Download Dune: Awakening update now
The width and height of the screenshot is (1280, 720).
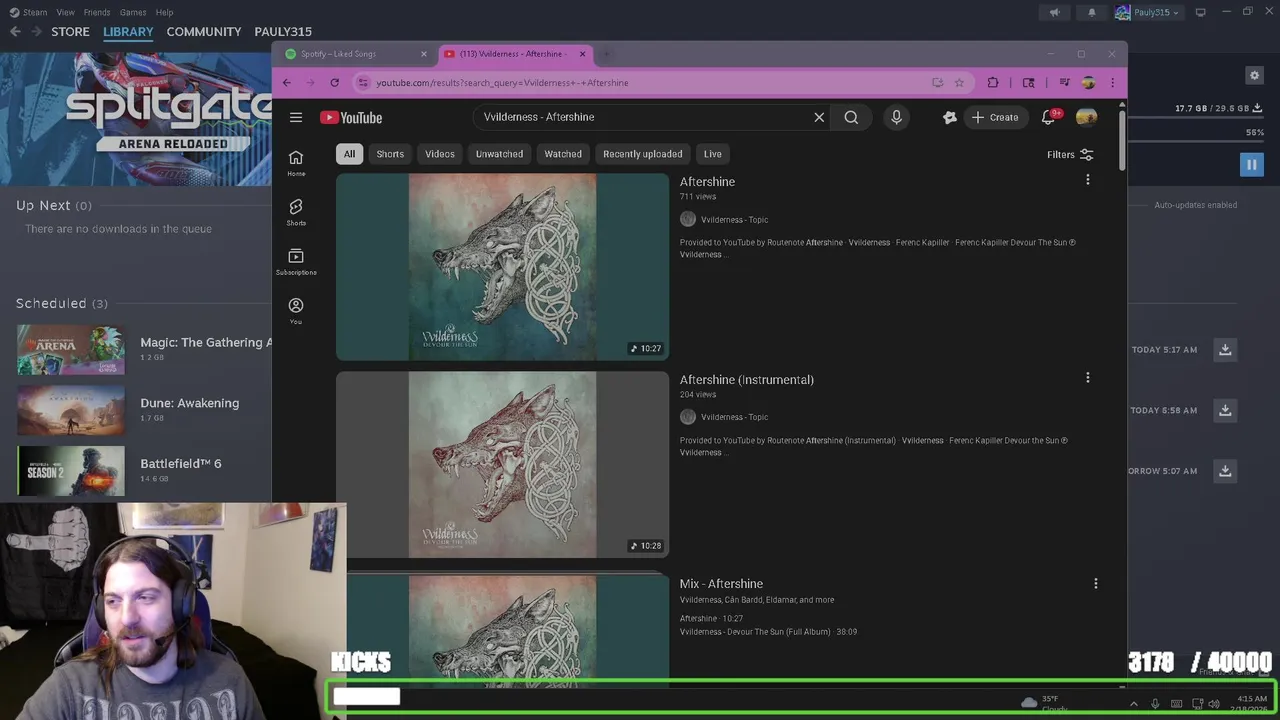click(x=1225, y=410)
